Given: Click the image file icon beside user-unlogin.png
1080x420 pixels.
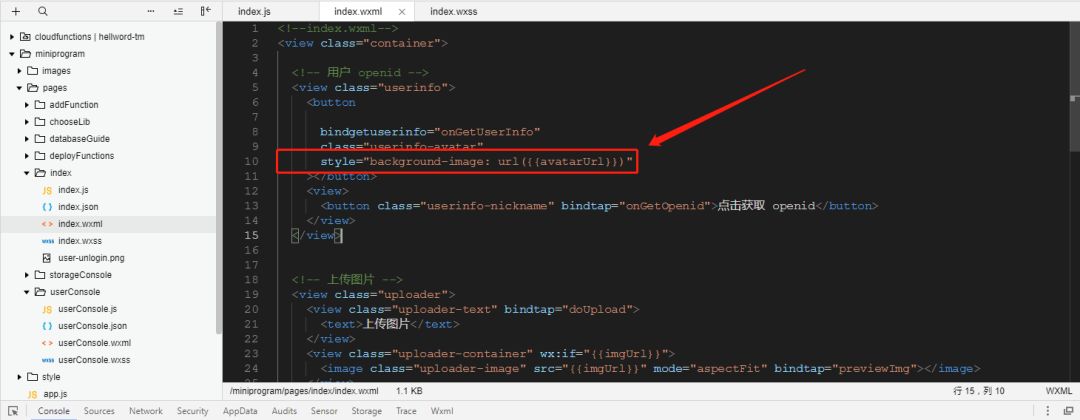Looking at the screenshot, I should pos(47,258).
